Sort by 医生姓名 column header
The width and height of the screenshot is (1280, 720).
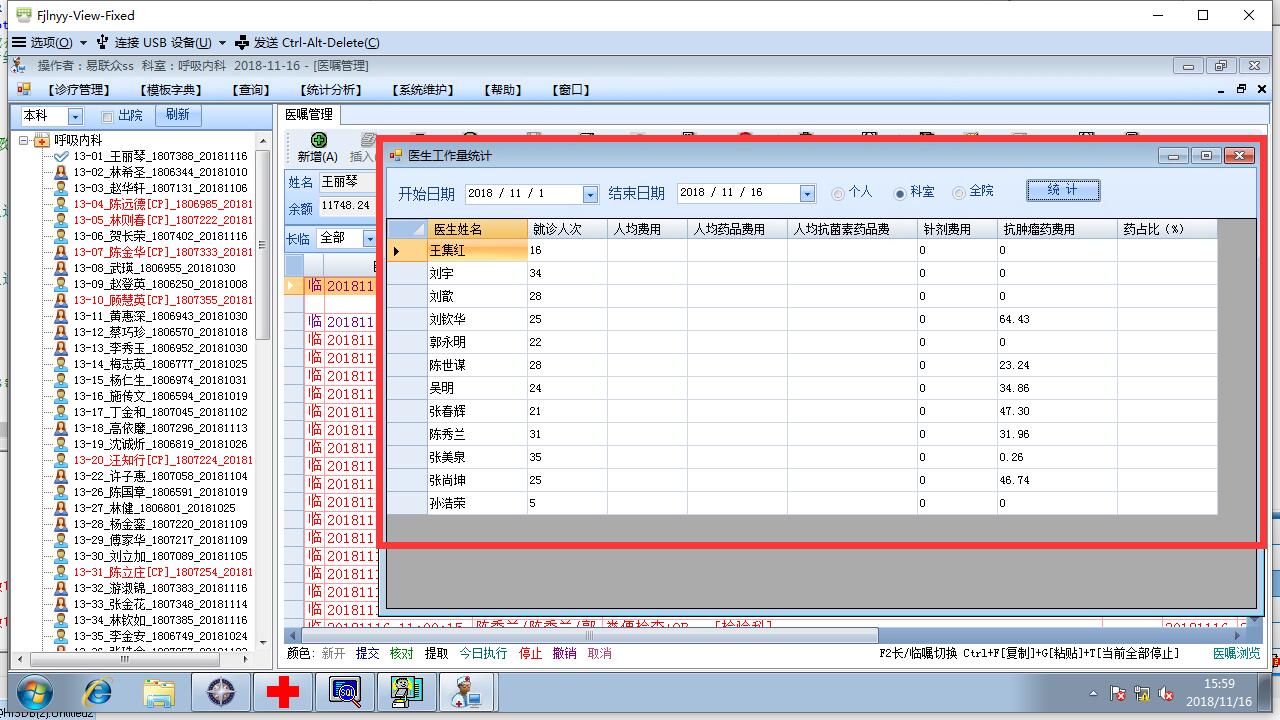click(x=477, y=229)
